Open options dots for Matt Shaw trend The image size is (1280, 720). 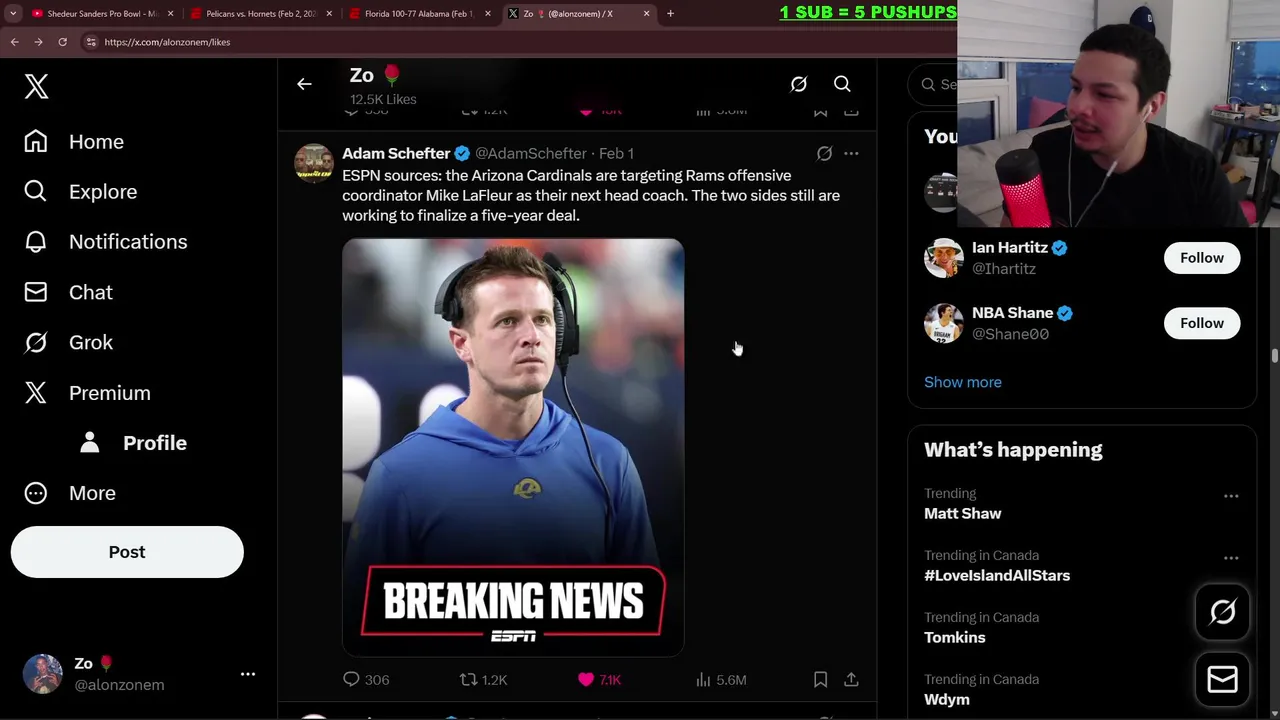(x=1231, y=496)
